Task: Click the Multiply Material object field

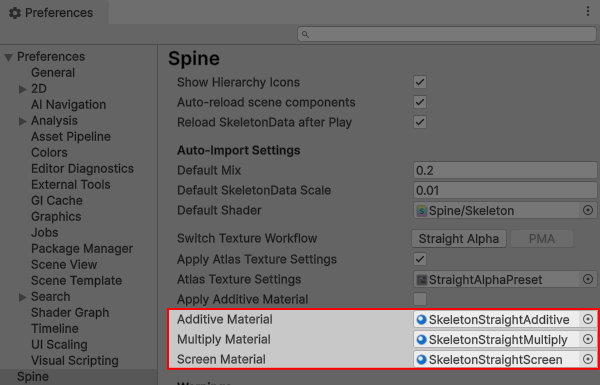Action: click(505, 339)
